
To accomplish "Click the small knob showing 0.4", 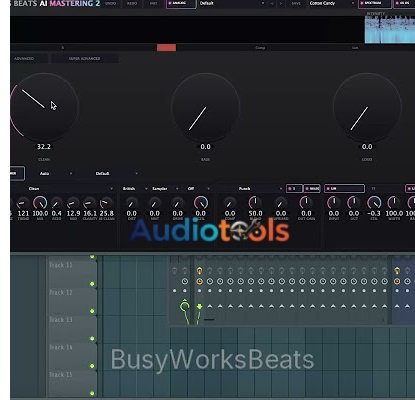I will (x=56, y=203).
